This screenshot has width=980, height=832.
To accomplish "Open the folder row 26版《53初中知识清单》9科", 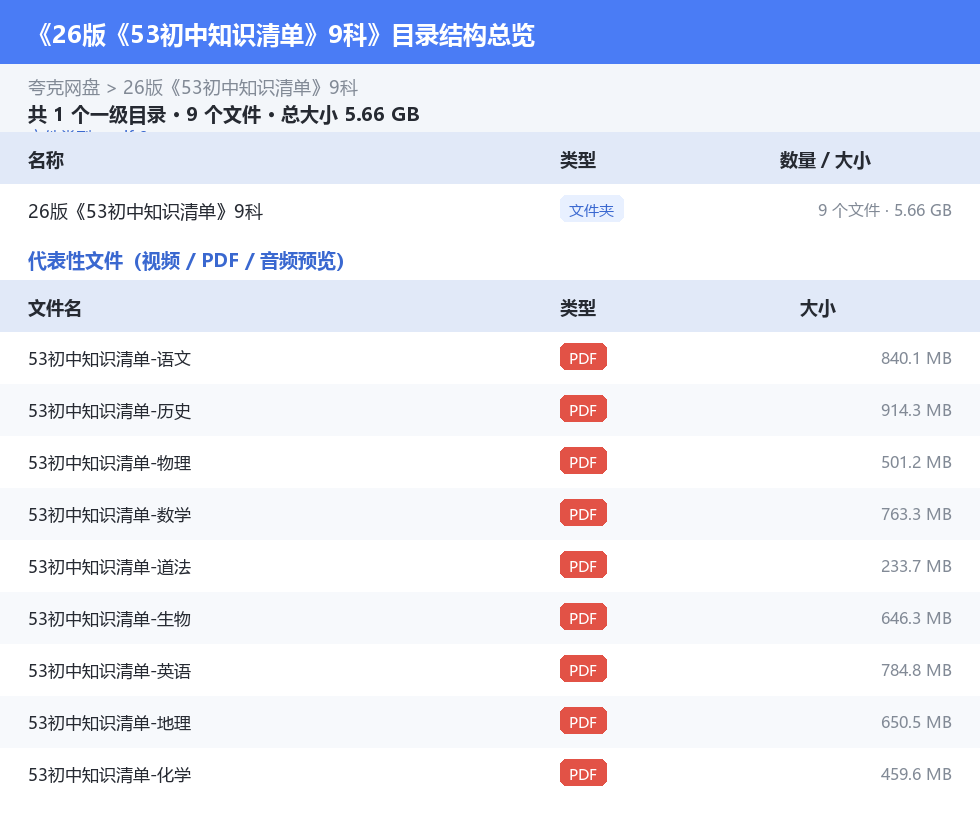I will coord(145,211).
